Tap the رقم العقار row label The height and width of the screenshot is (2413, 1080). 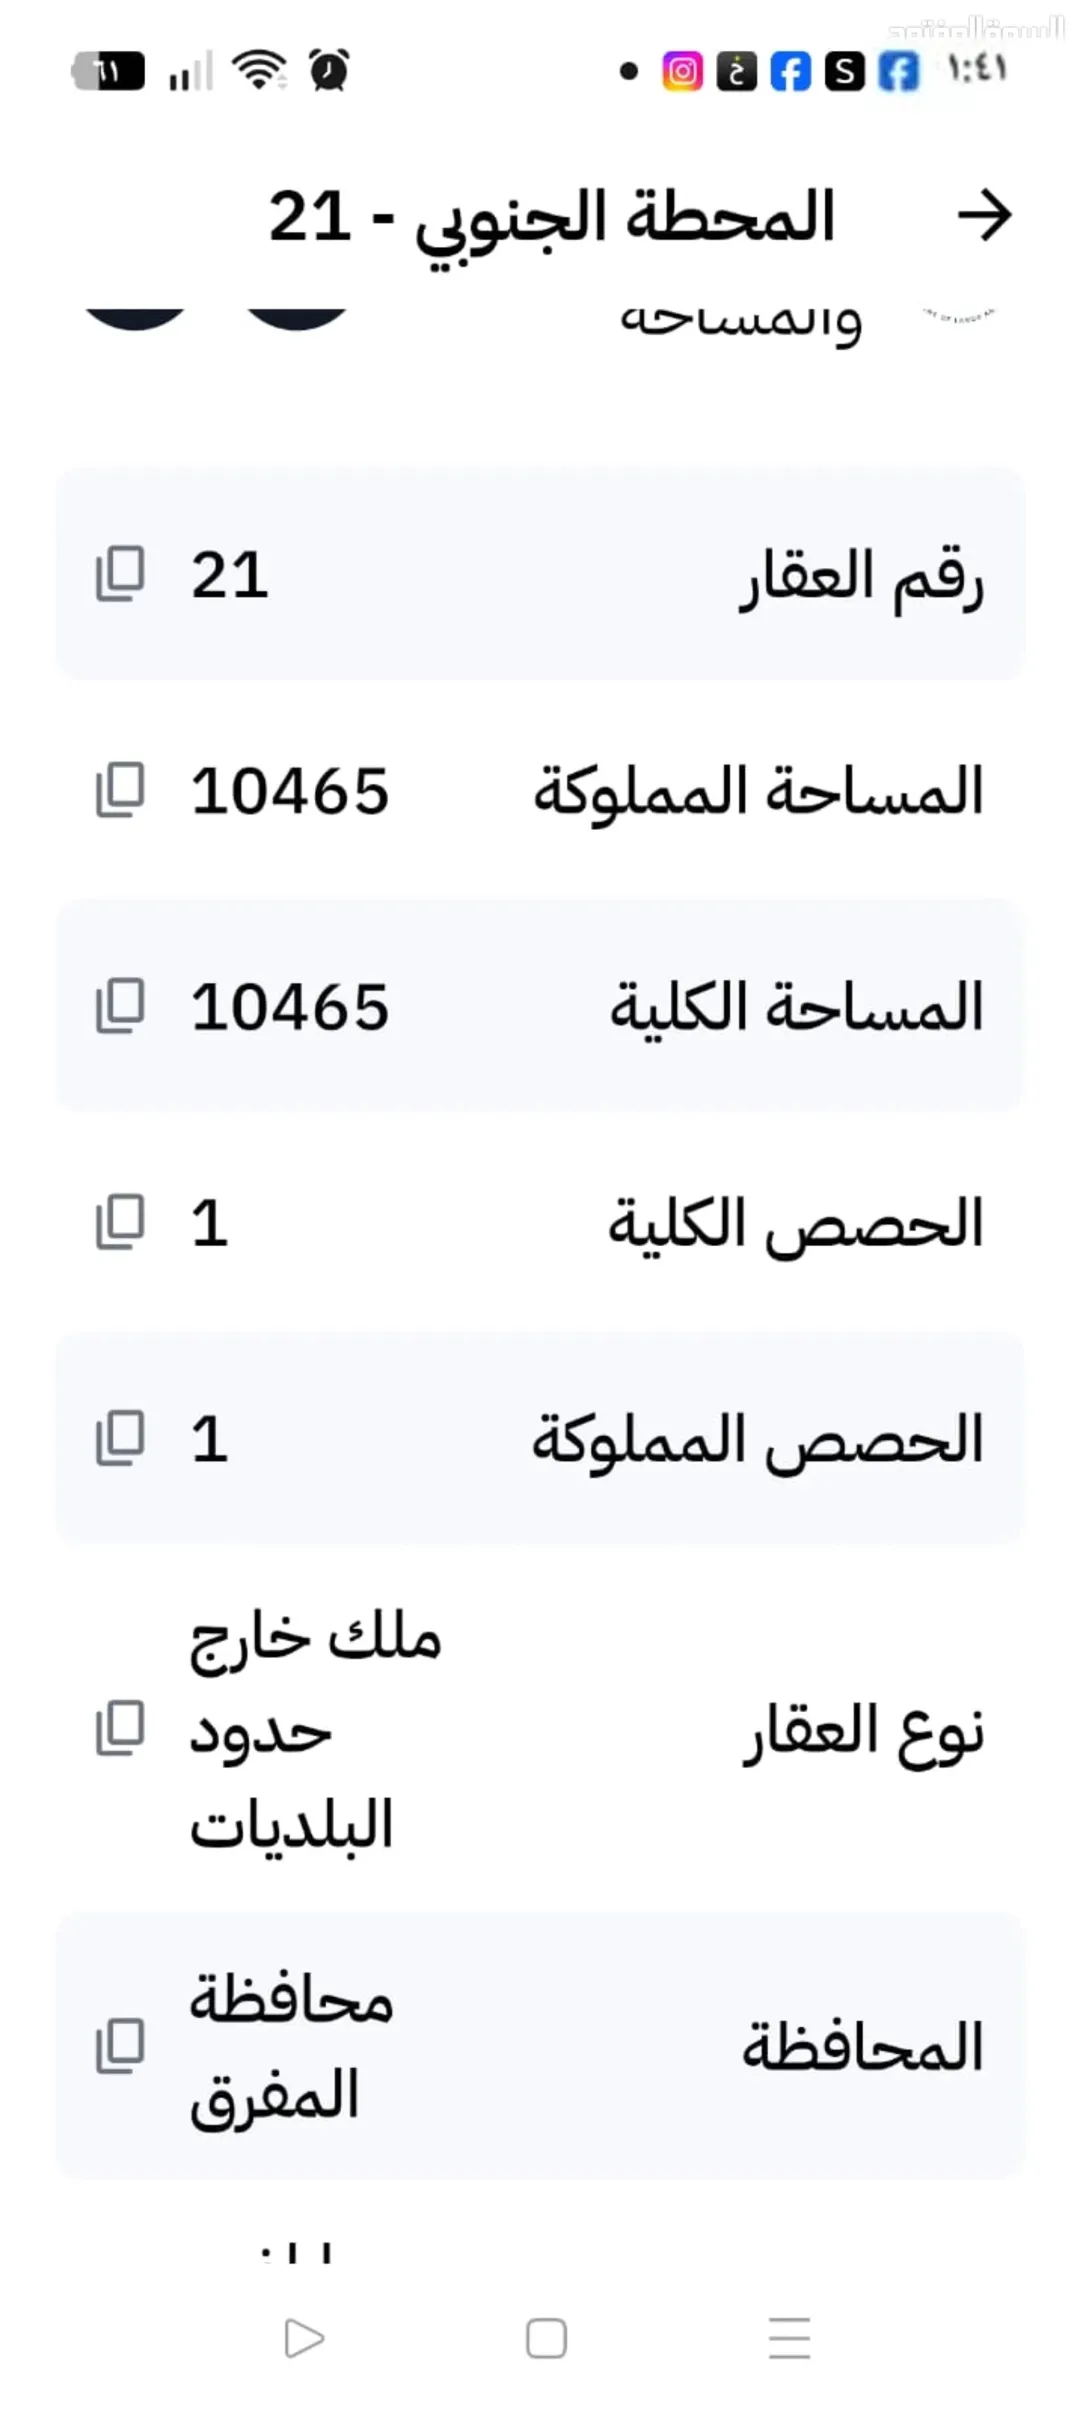point(862,578)
